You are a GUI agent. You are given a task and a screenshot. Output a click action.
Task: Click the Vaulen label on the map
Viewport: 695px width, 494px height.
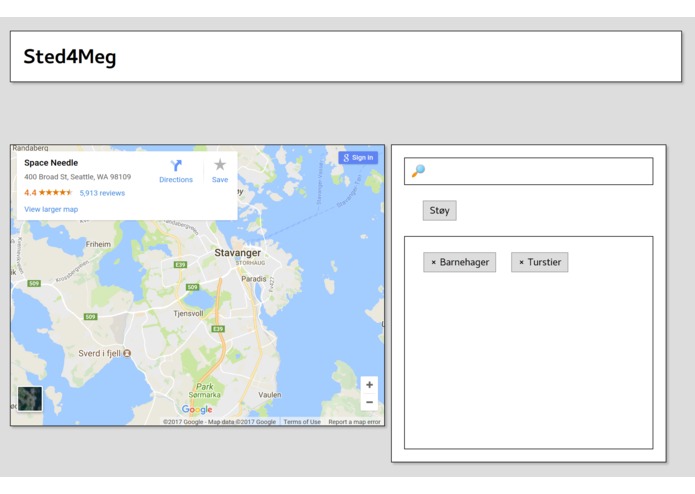point(269,394)
